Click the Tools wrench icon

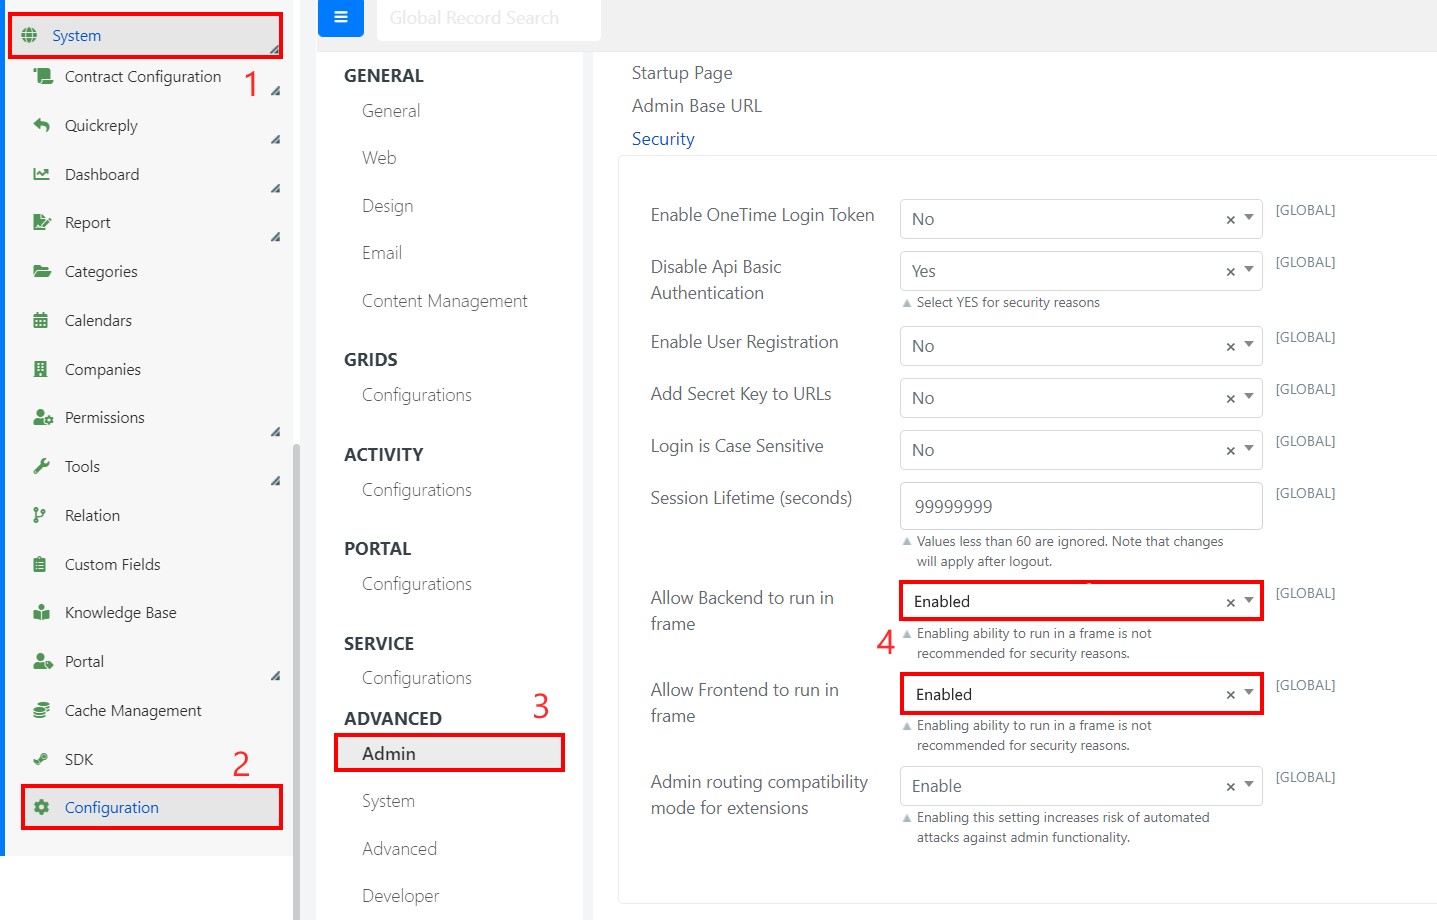pos(41,466)
